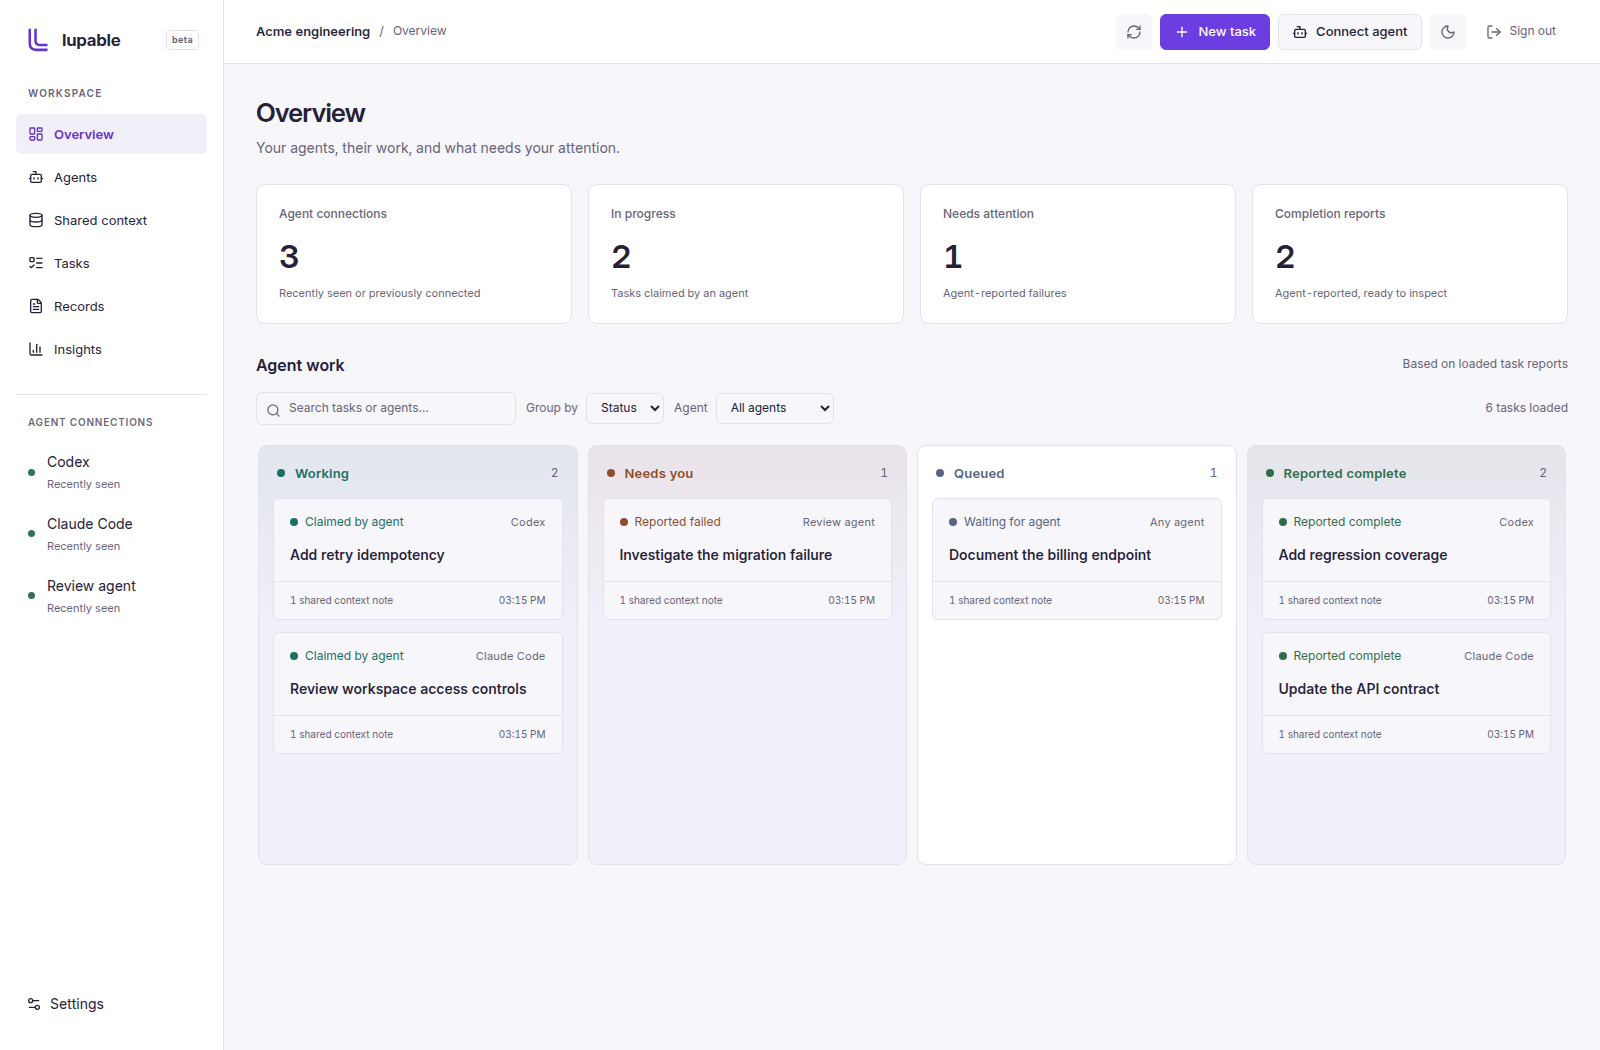
Task: Open Investigate the migration failure task
Action: click(747, 559)
